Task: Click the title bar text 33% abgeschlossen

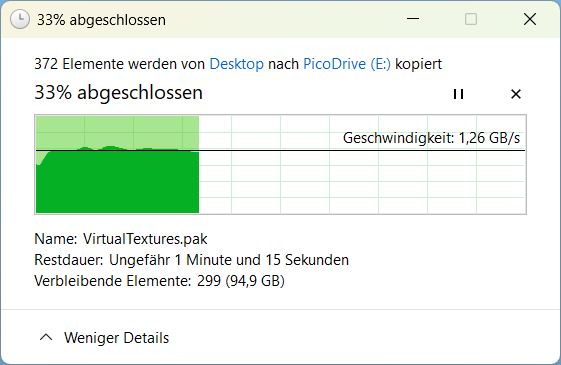Action: [x=102, y=20]
